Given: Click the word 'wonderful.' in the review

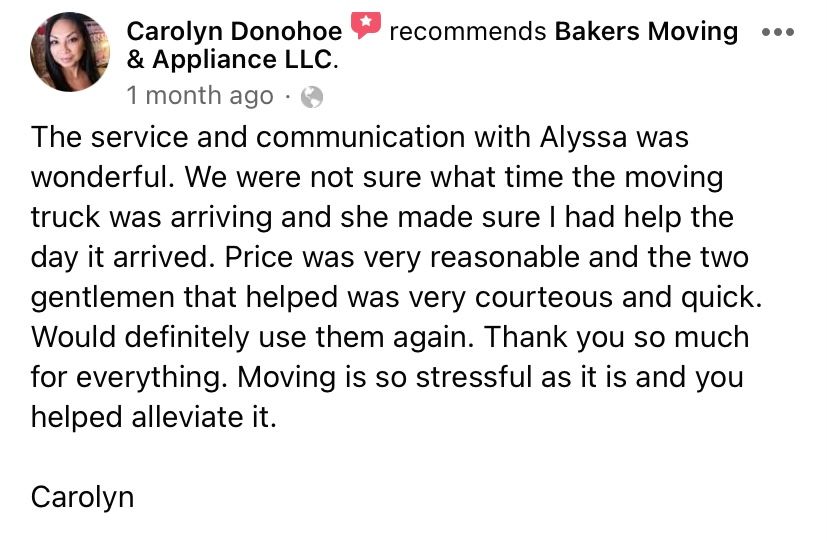Looking at the screenshot, I should coord(103,177).
